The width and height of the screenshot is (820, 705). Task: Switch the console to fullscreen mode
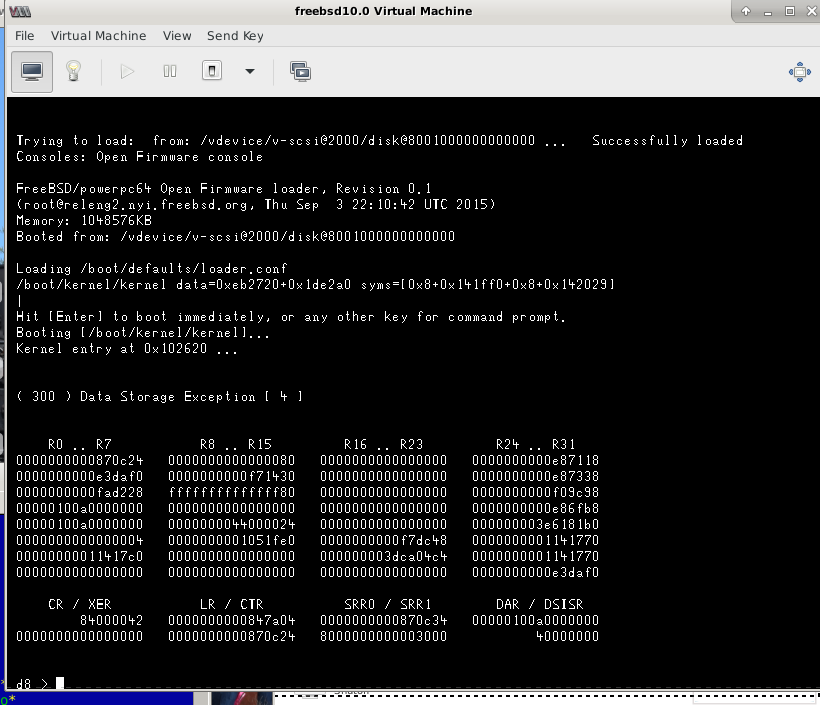pyautogui.click(x=798, y=71)
